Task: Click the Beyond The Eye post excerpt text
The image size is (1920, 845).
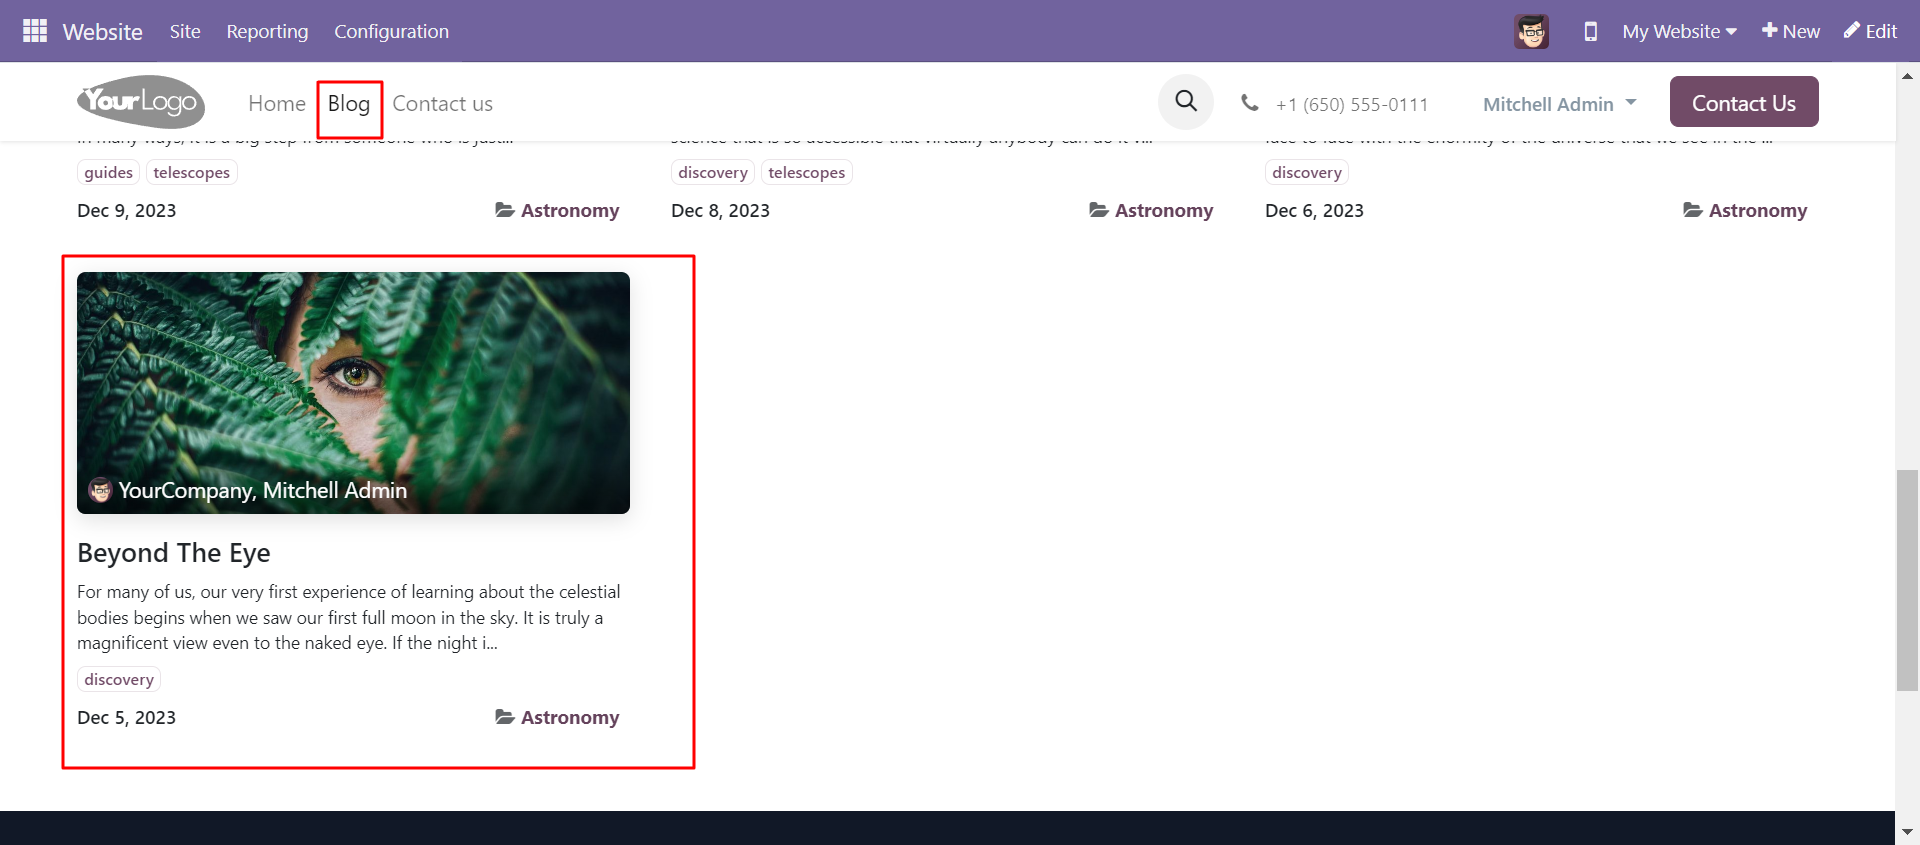Action: 349,617
